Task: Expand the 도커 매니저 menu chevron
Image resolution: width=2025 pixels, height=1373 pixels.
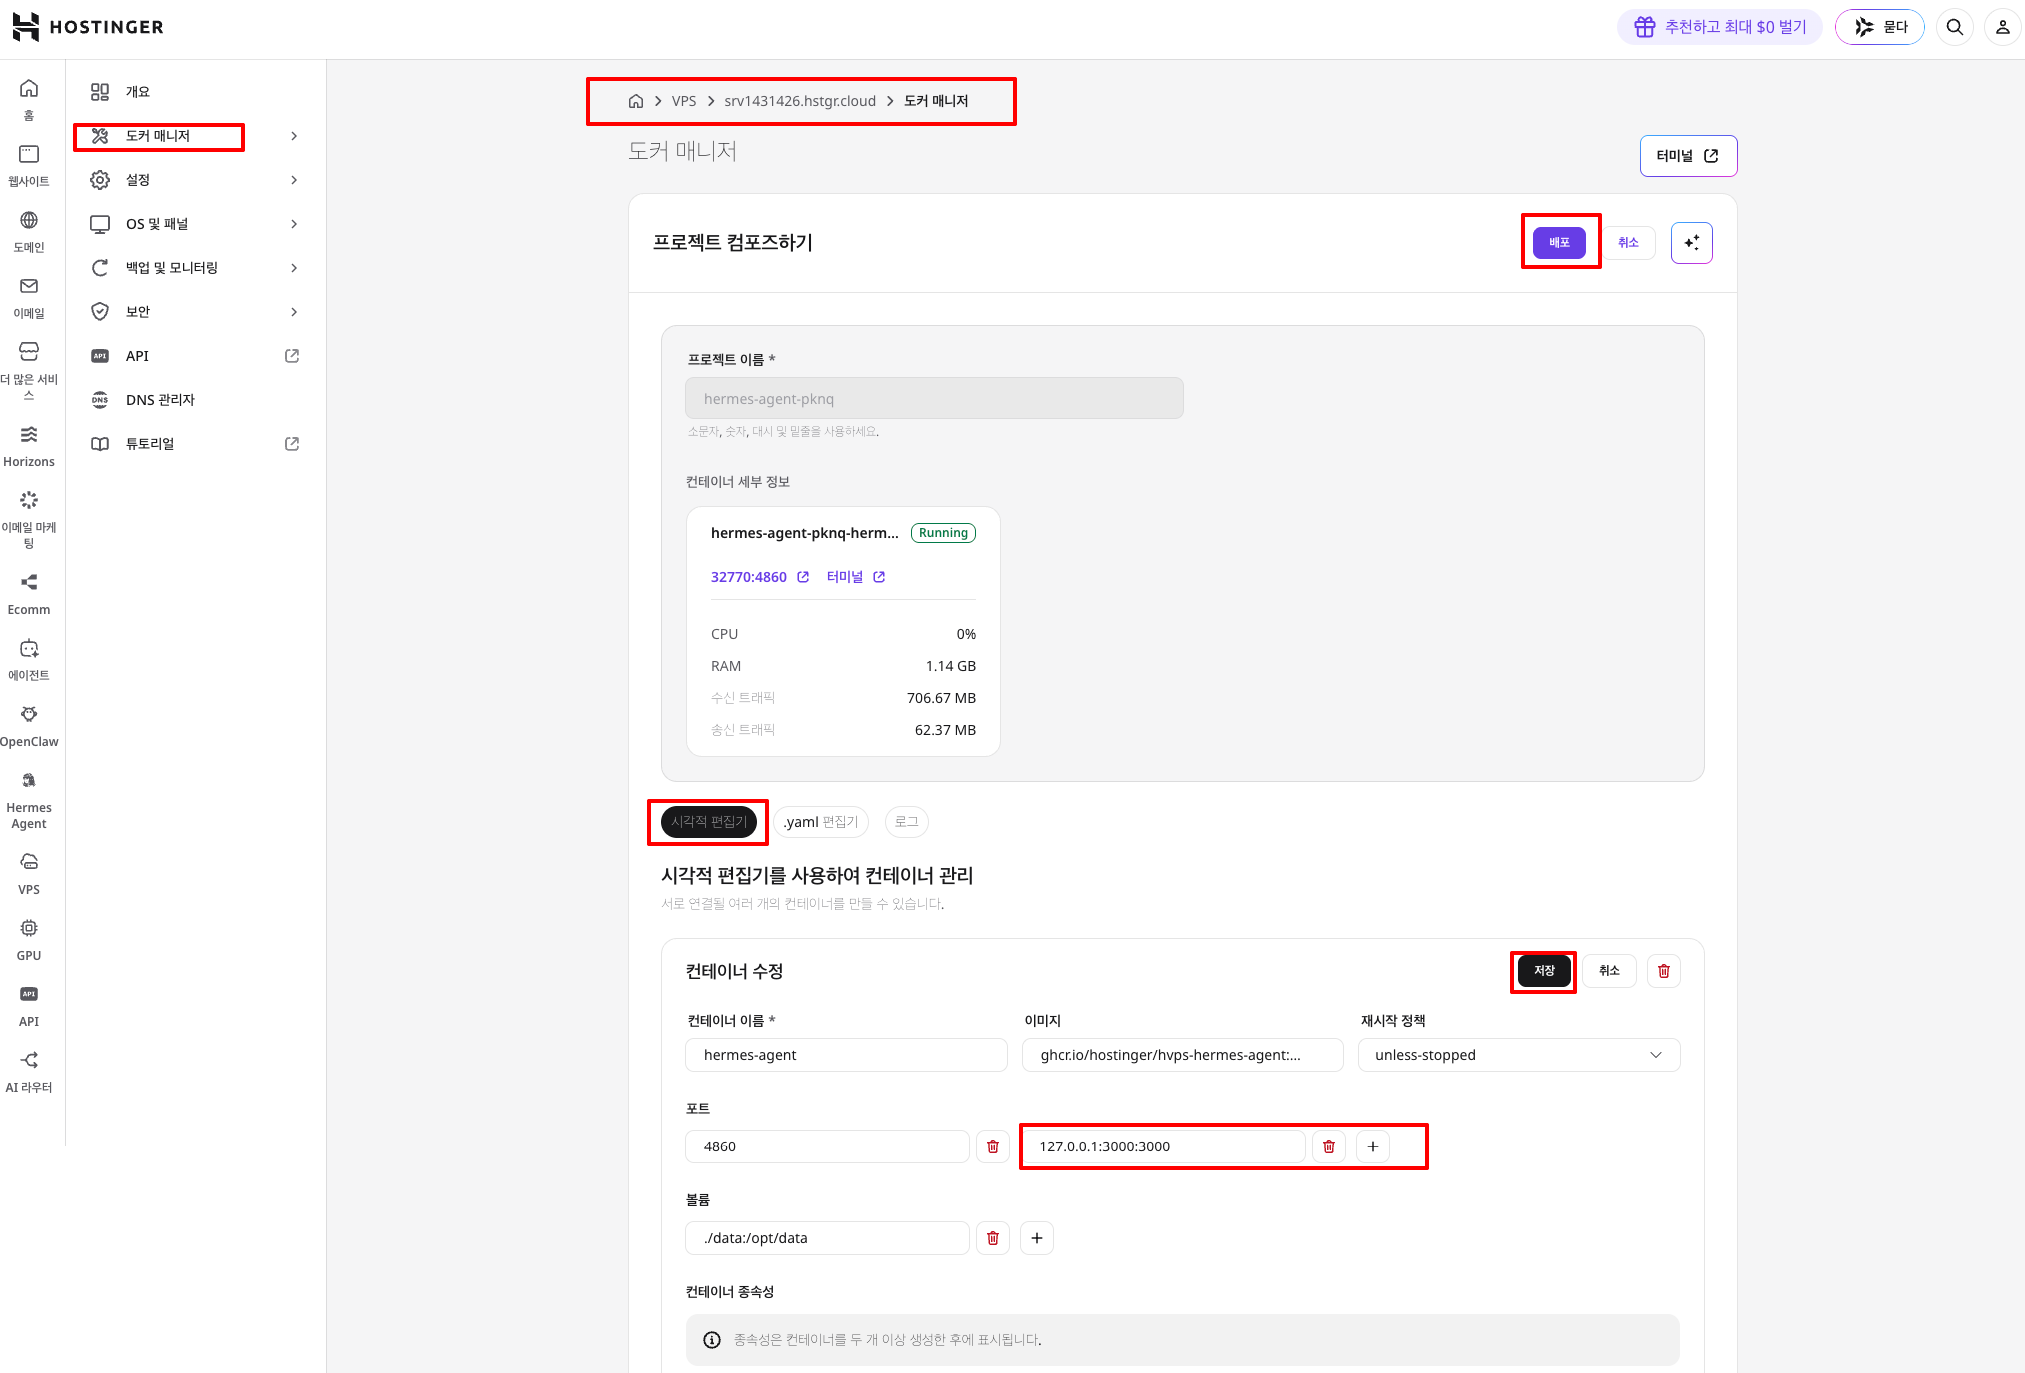Action: tap(293, 136)
